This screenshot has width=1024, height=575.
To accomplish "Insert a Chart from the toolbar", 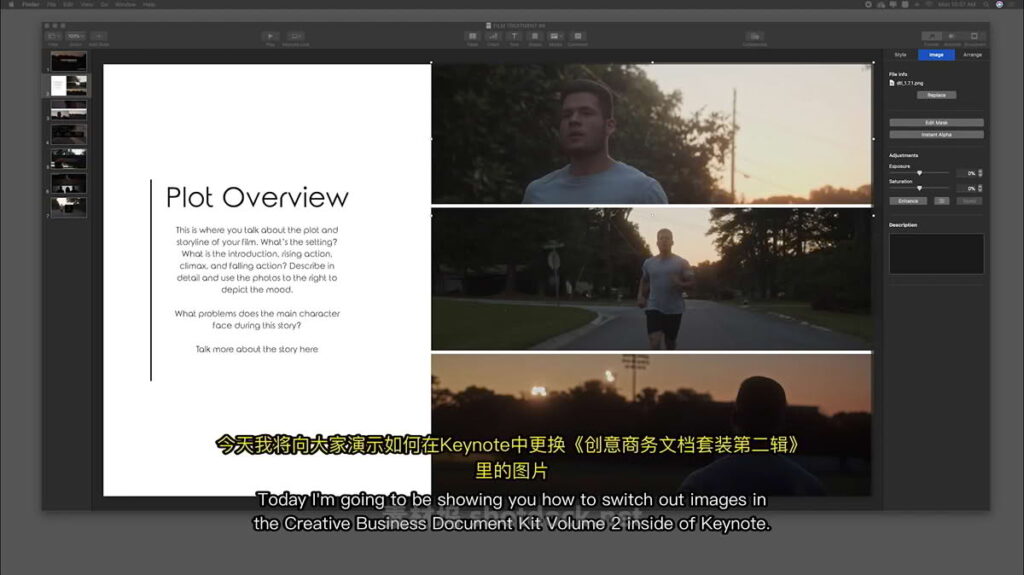I will [493, 37].
